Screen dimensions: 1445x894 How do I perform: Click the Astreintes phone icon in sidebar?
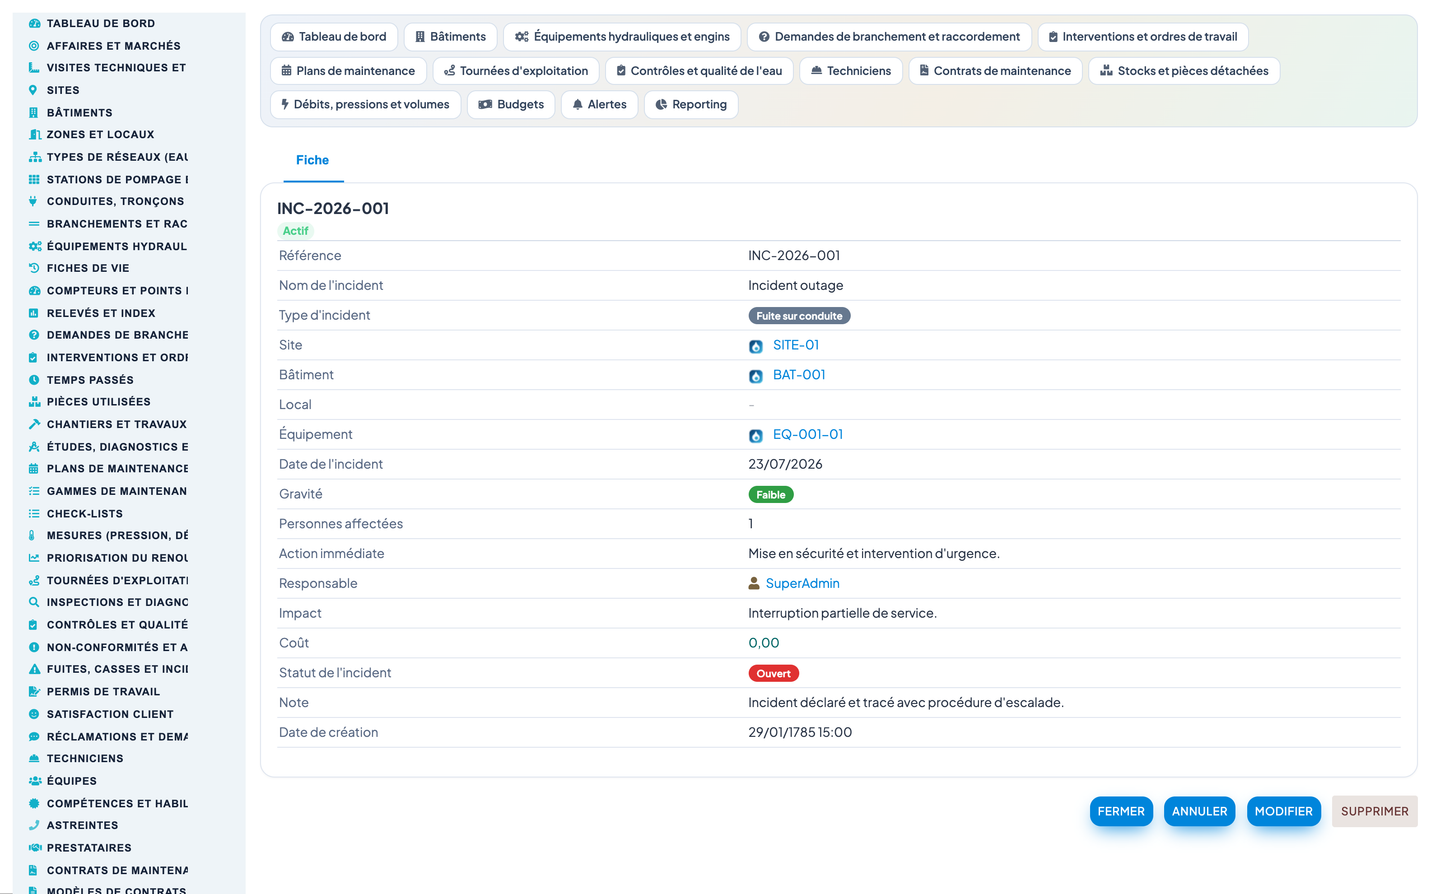[x=34, y=825]
